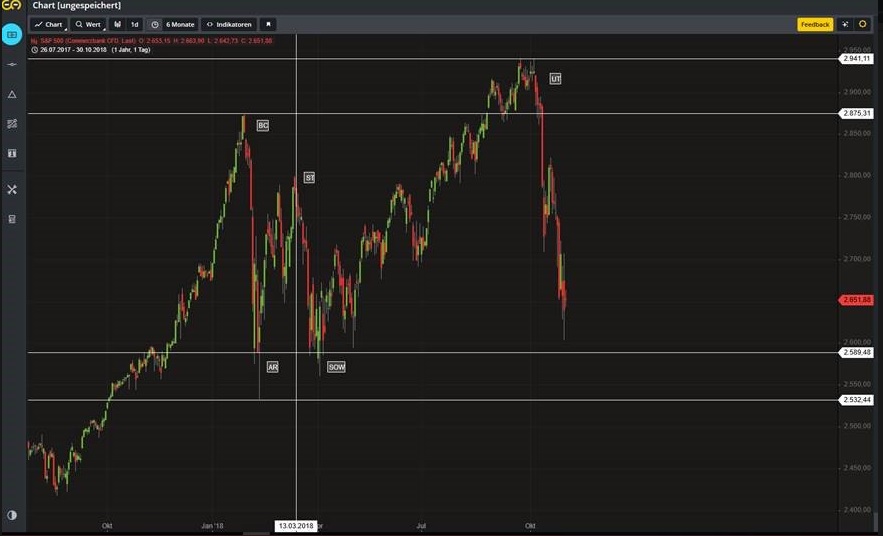883x536 pixels.
Task: Click the Chart [ungespeichert] title
Action: [x=77, y=6]
